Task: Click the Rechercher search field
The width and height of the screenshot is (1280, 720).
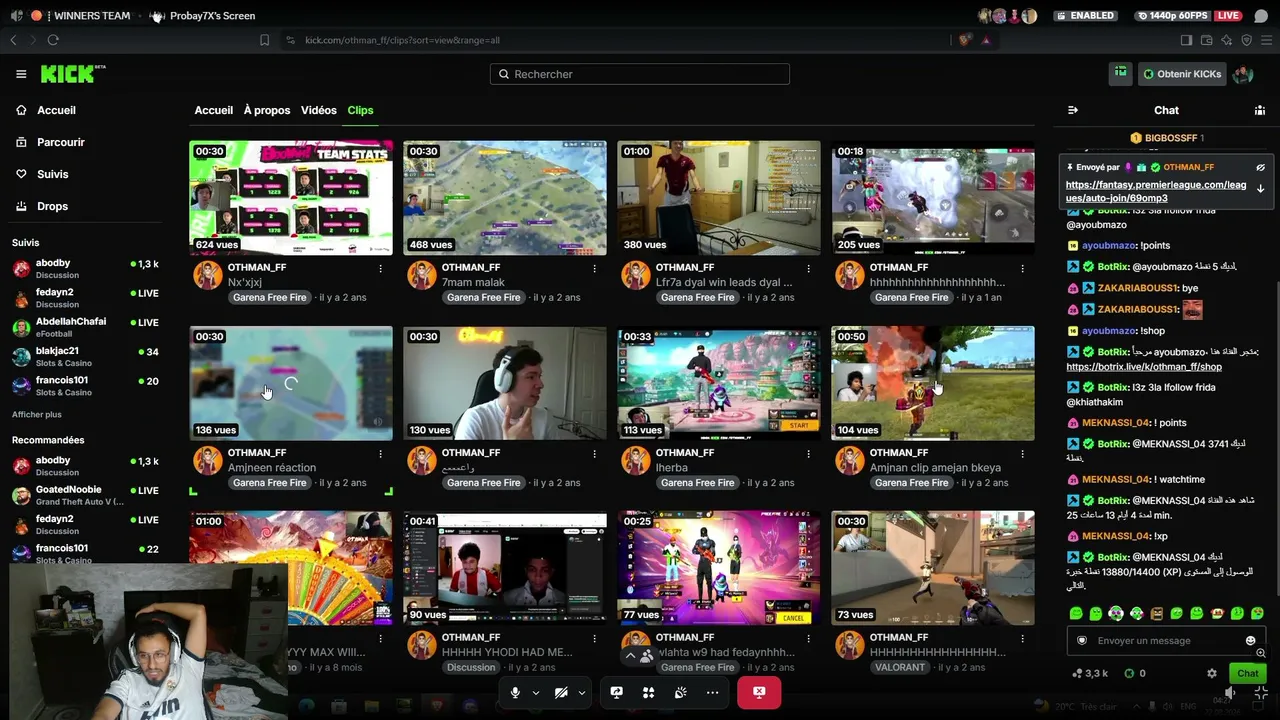Action: coord(640,74)
